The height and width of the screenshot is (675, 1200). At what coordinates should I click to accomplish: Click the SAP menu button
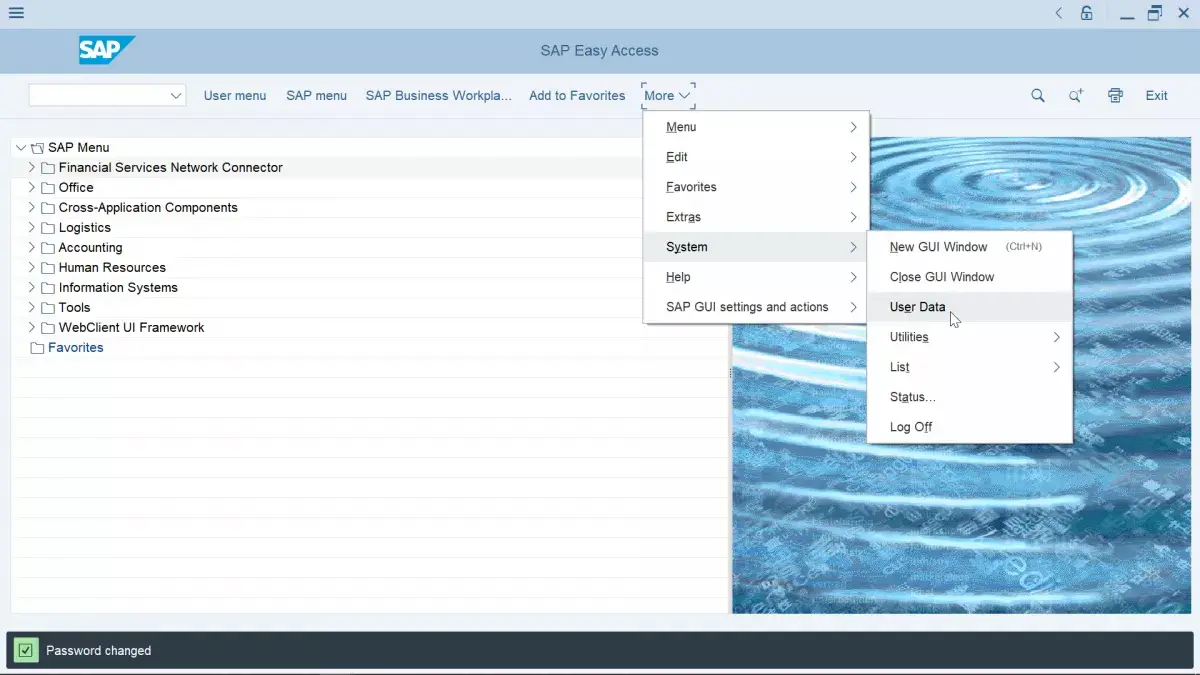pos(316,96)
